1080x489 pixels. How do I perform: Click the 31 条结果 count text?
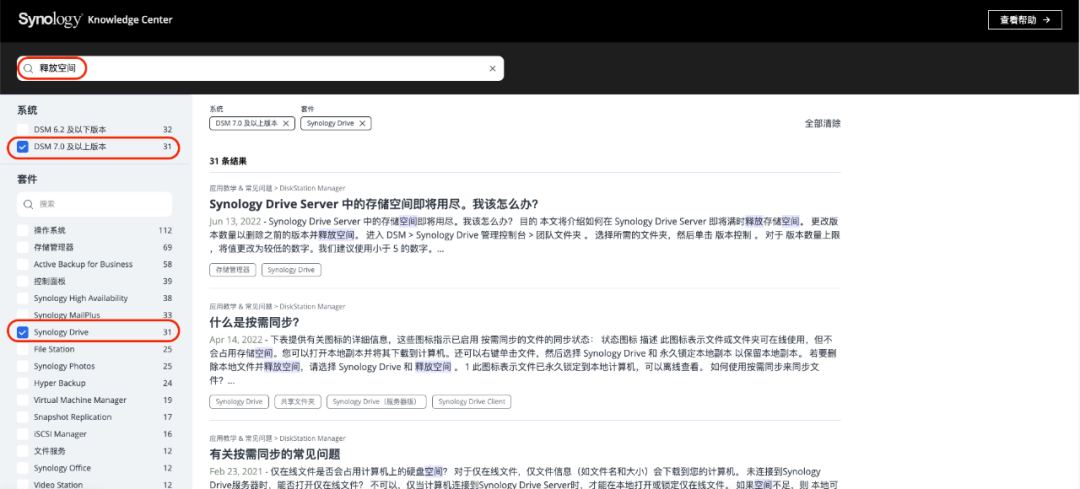tap(228, 161)
